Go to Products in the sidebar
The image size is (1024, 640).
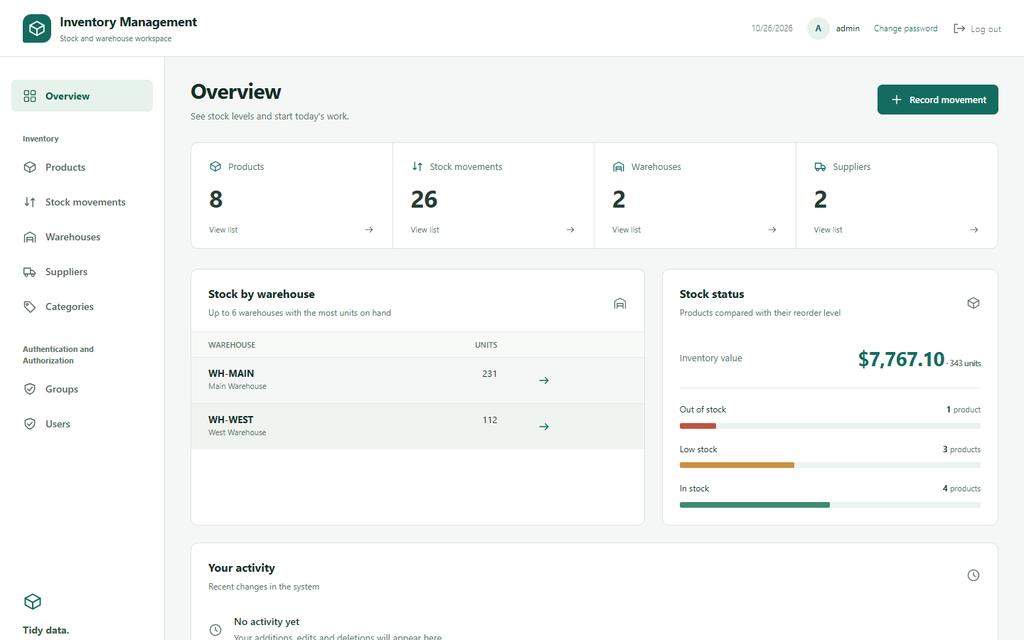(x=82, y=167)
